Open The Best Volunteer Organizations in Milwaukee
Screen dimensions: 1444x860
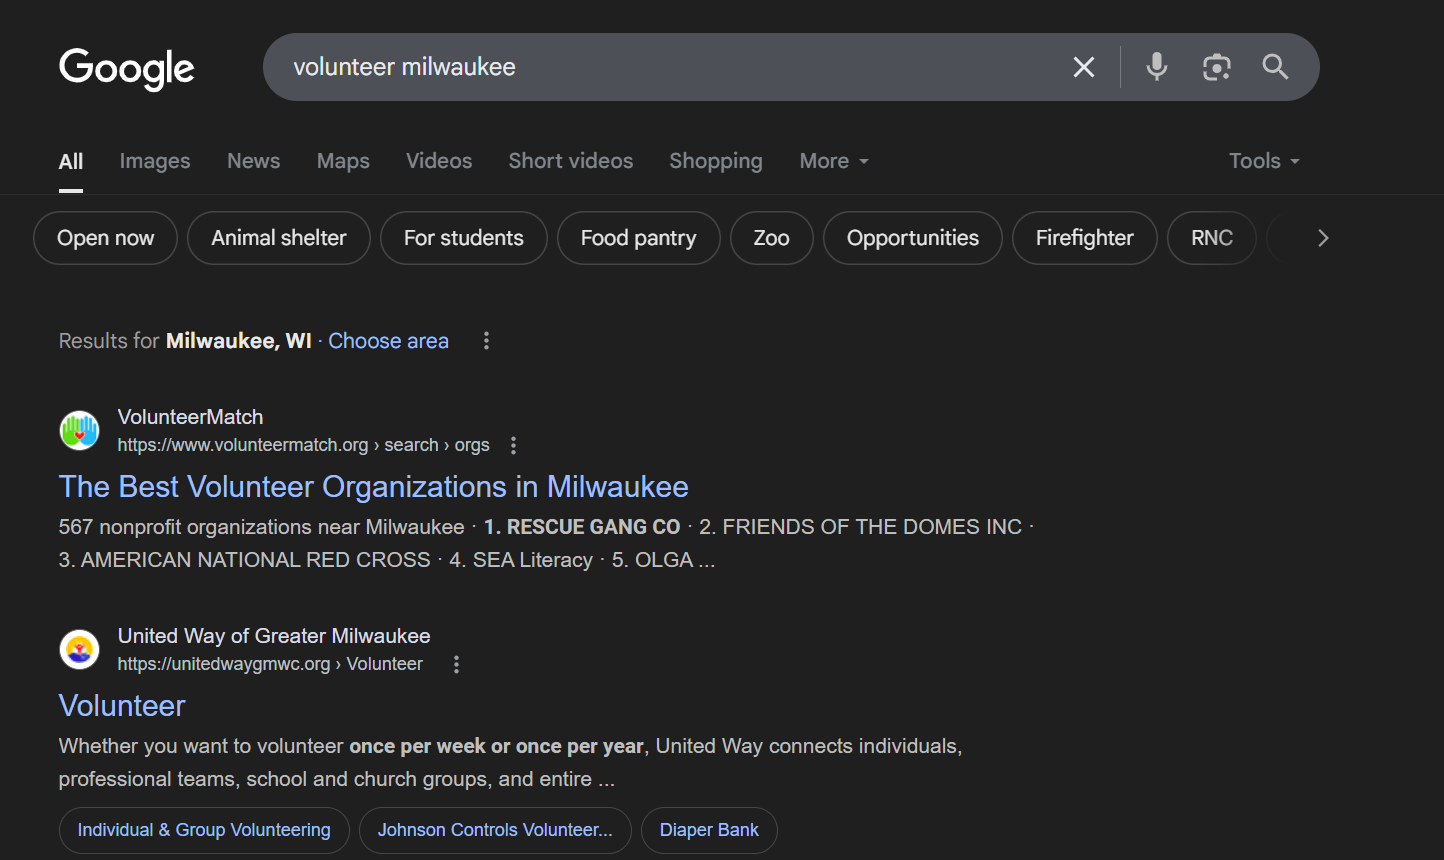pyautogui.click(x=373, y=487)
